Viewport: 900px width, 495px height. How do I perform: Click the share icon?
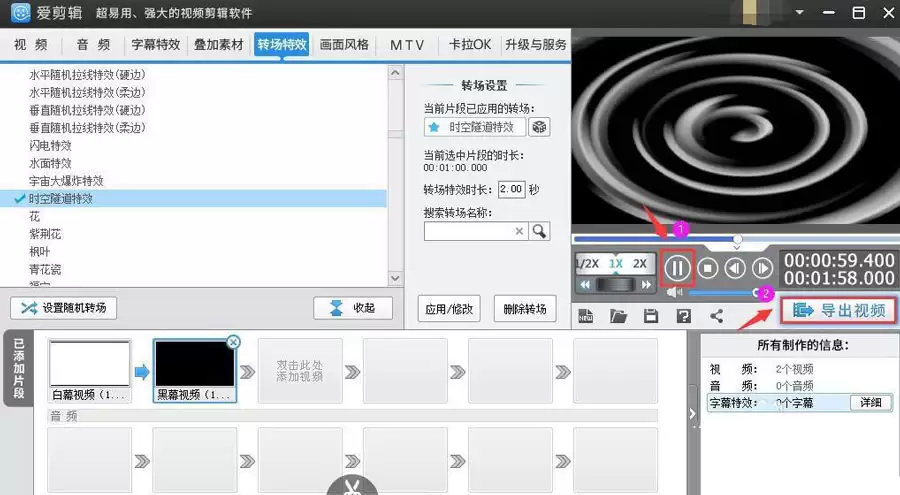716,316
